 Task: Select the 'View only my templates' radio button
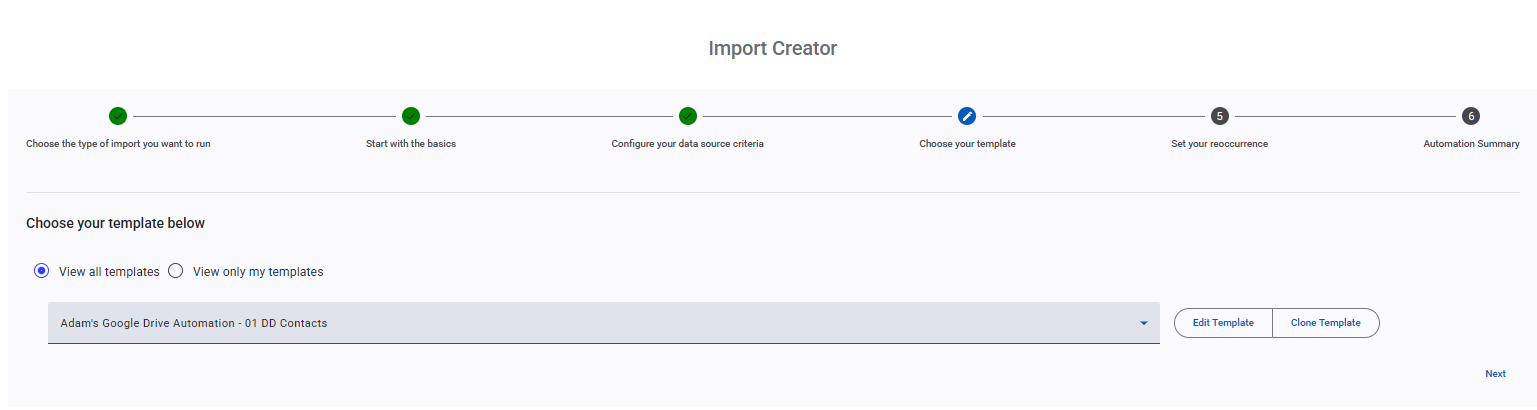(x=176, y=271)
